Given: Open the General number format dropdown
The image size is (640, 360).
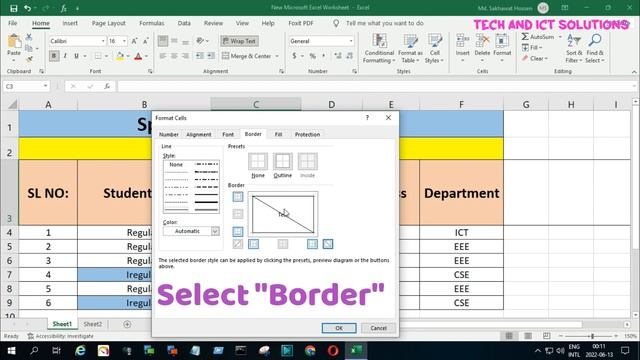Looking at the screenshot, I should pos(351,41).
